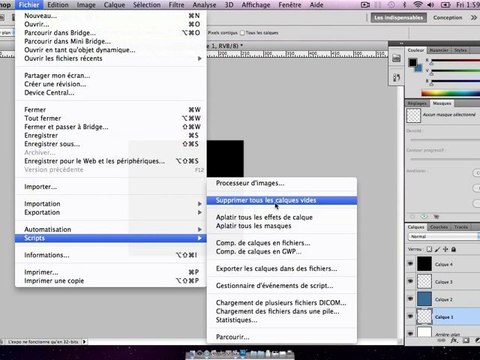Image resolution: width=480 pixels, height=360 pixels.
Task: Click the link layers icon at panel bottom
Action: (441, 340)
